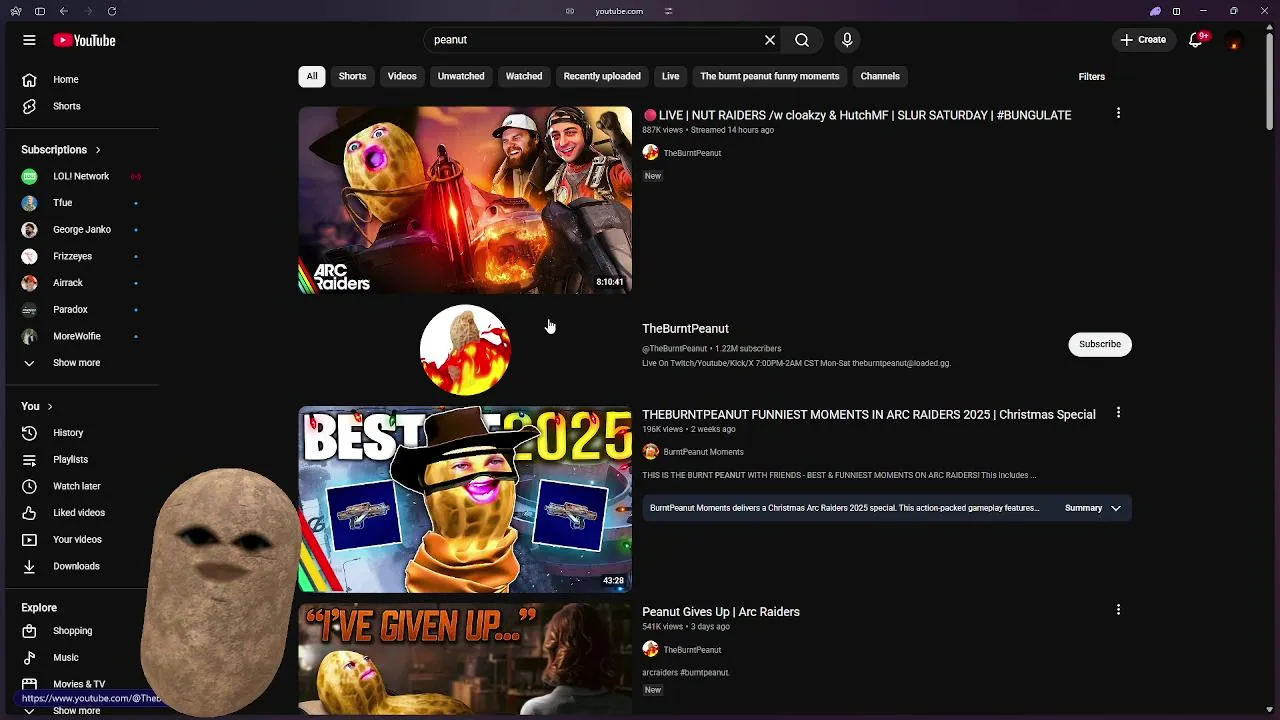Open the YouTube hamburger guide menu

click(x=29, y=40)
